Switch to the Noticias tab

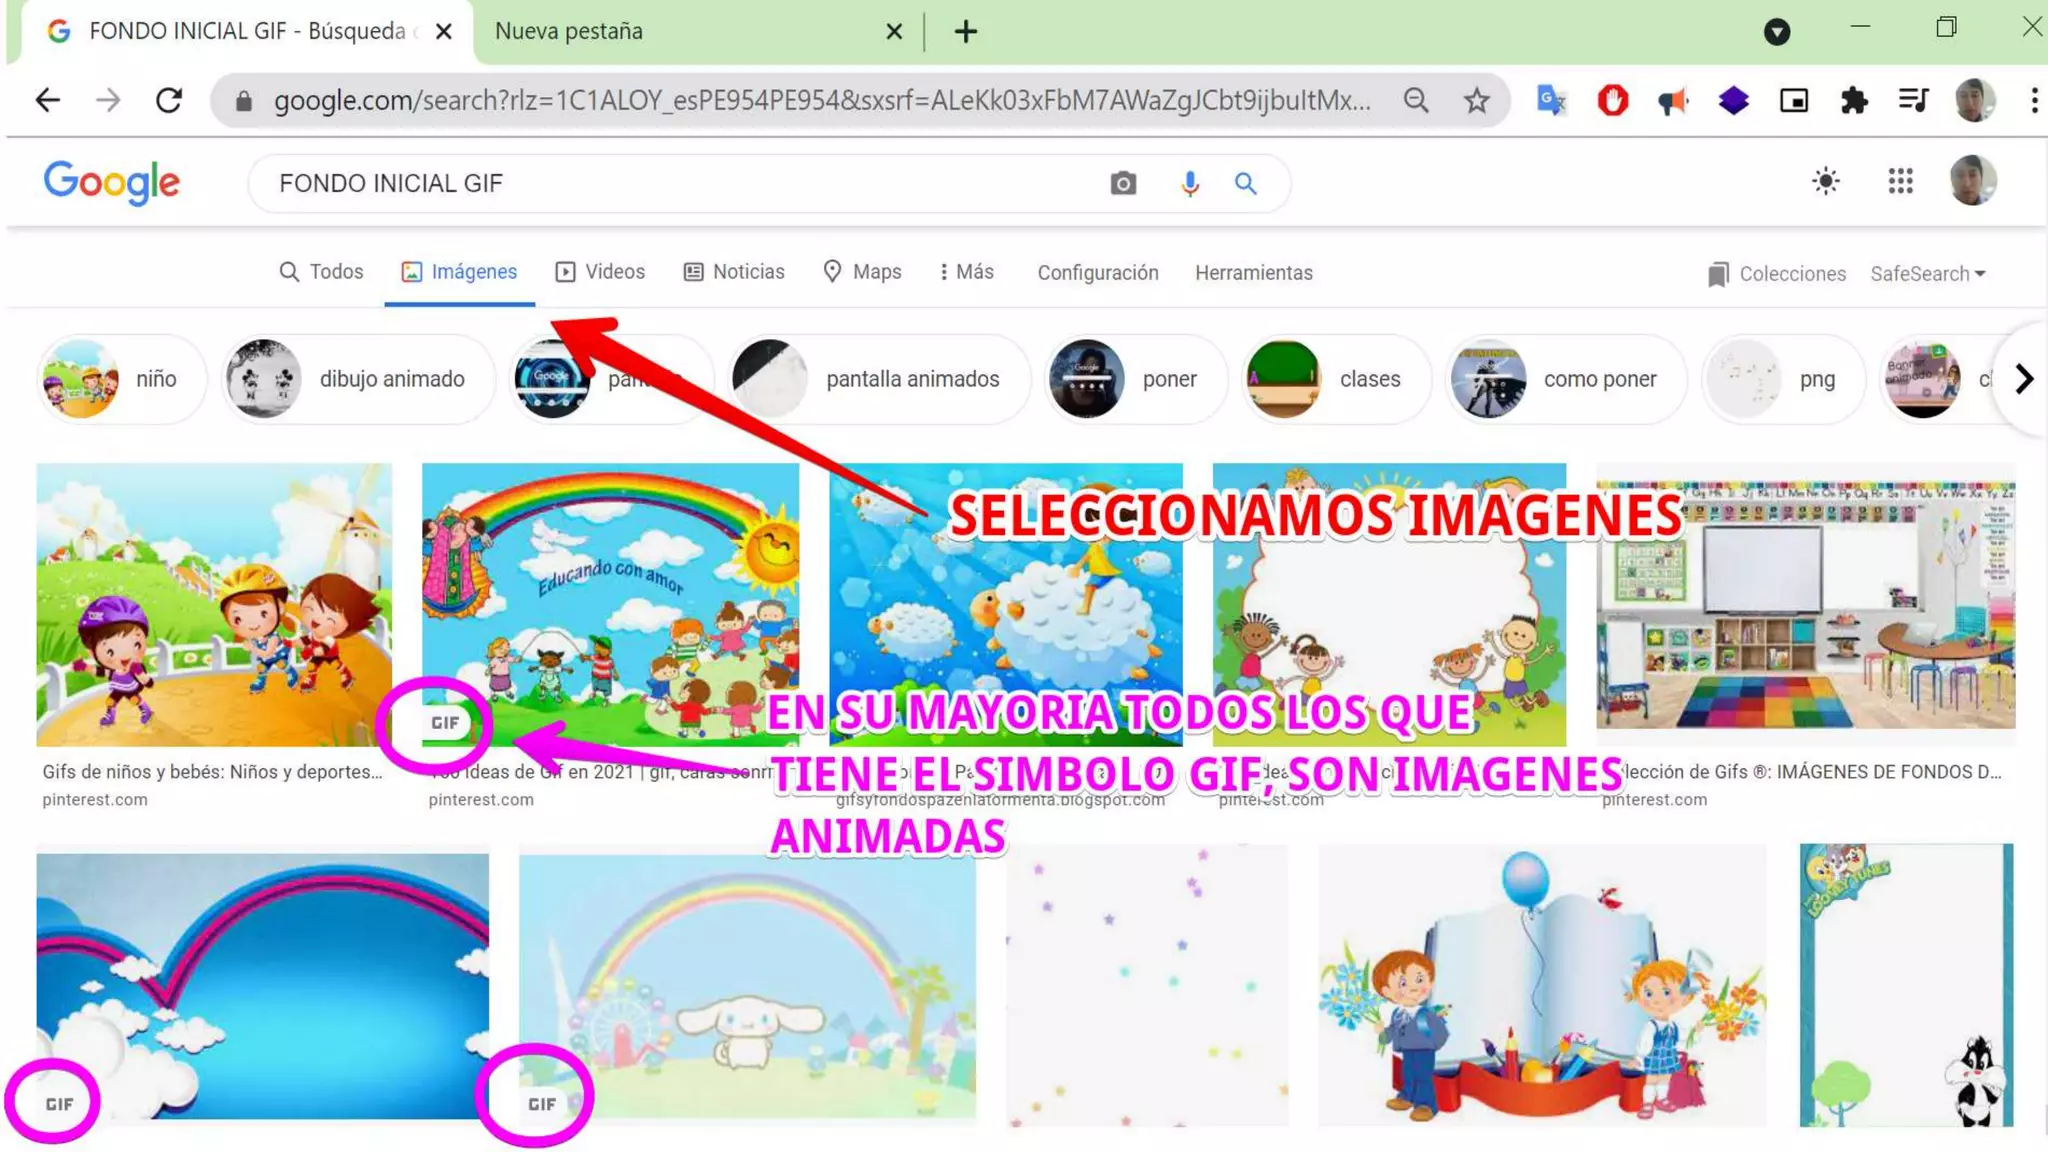pos(734,272)
